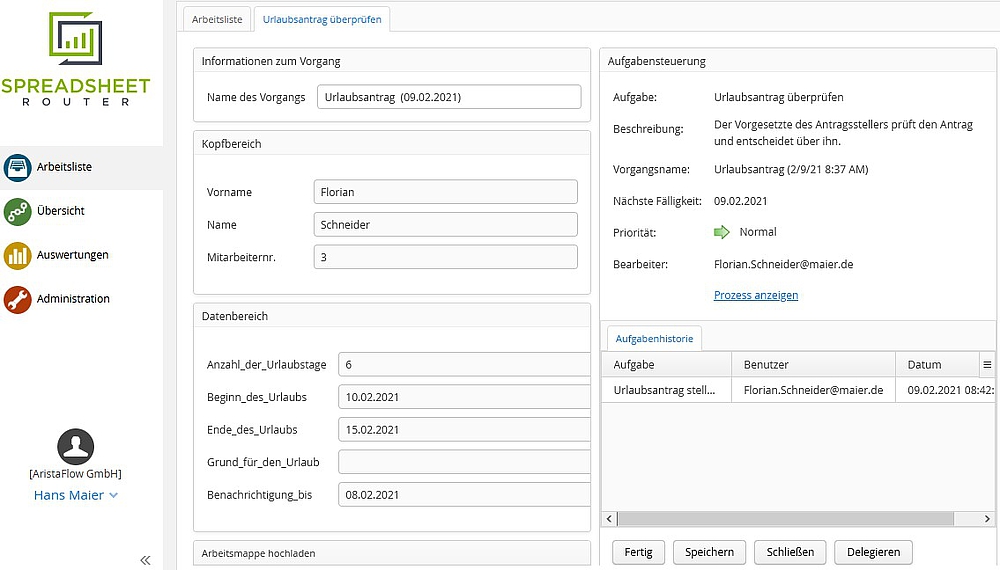Screen dimensions: 1000x570
Task: Click the Speichern button
Action: tap(709, 552)
